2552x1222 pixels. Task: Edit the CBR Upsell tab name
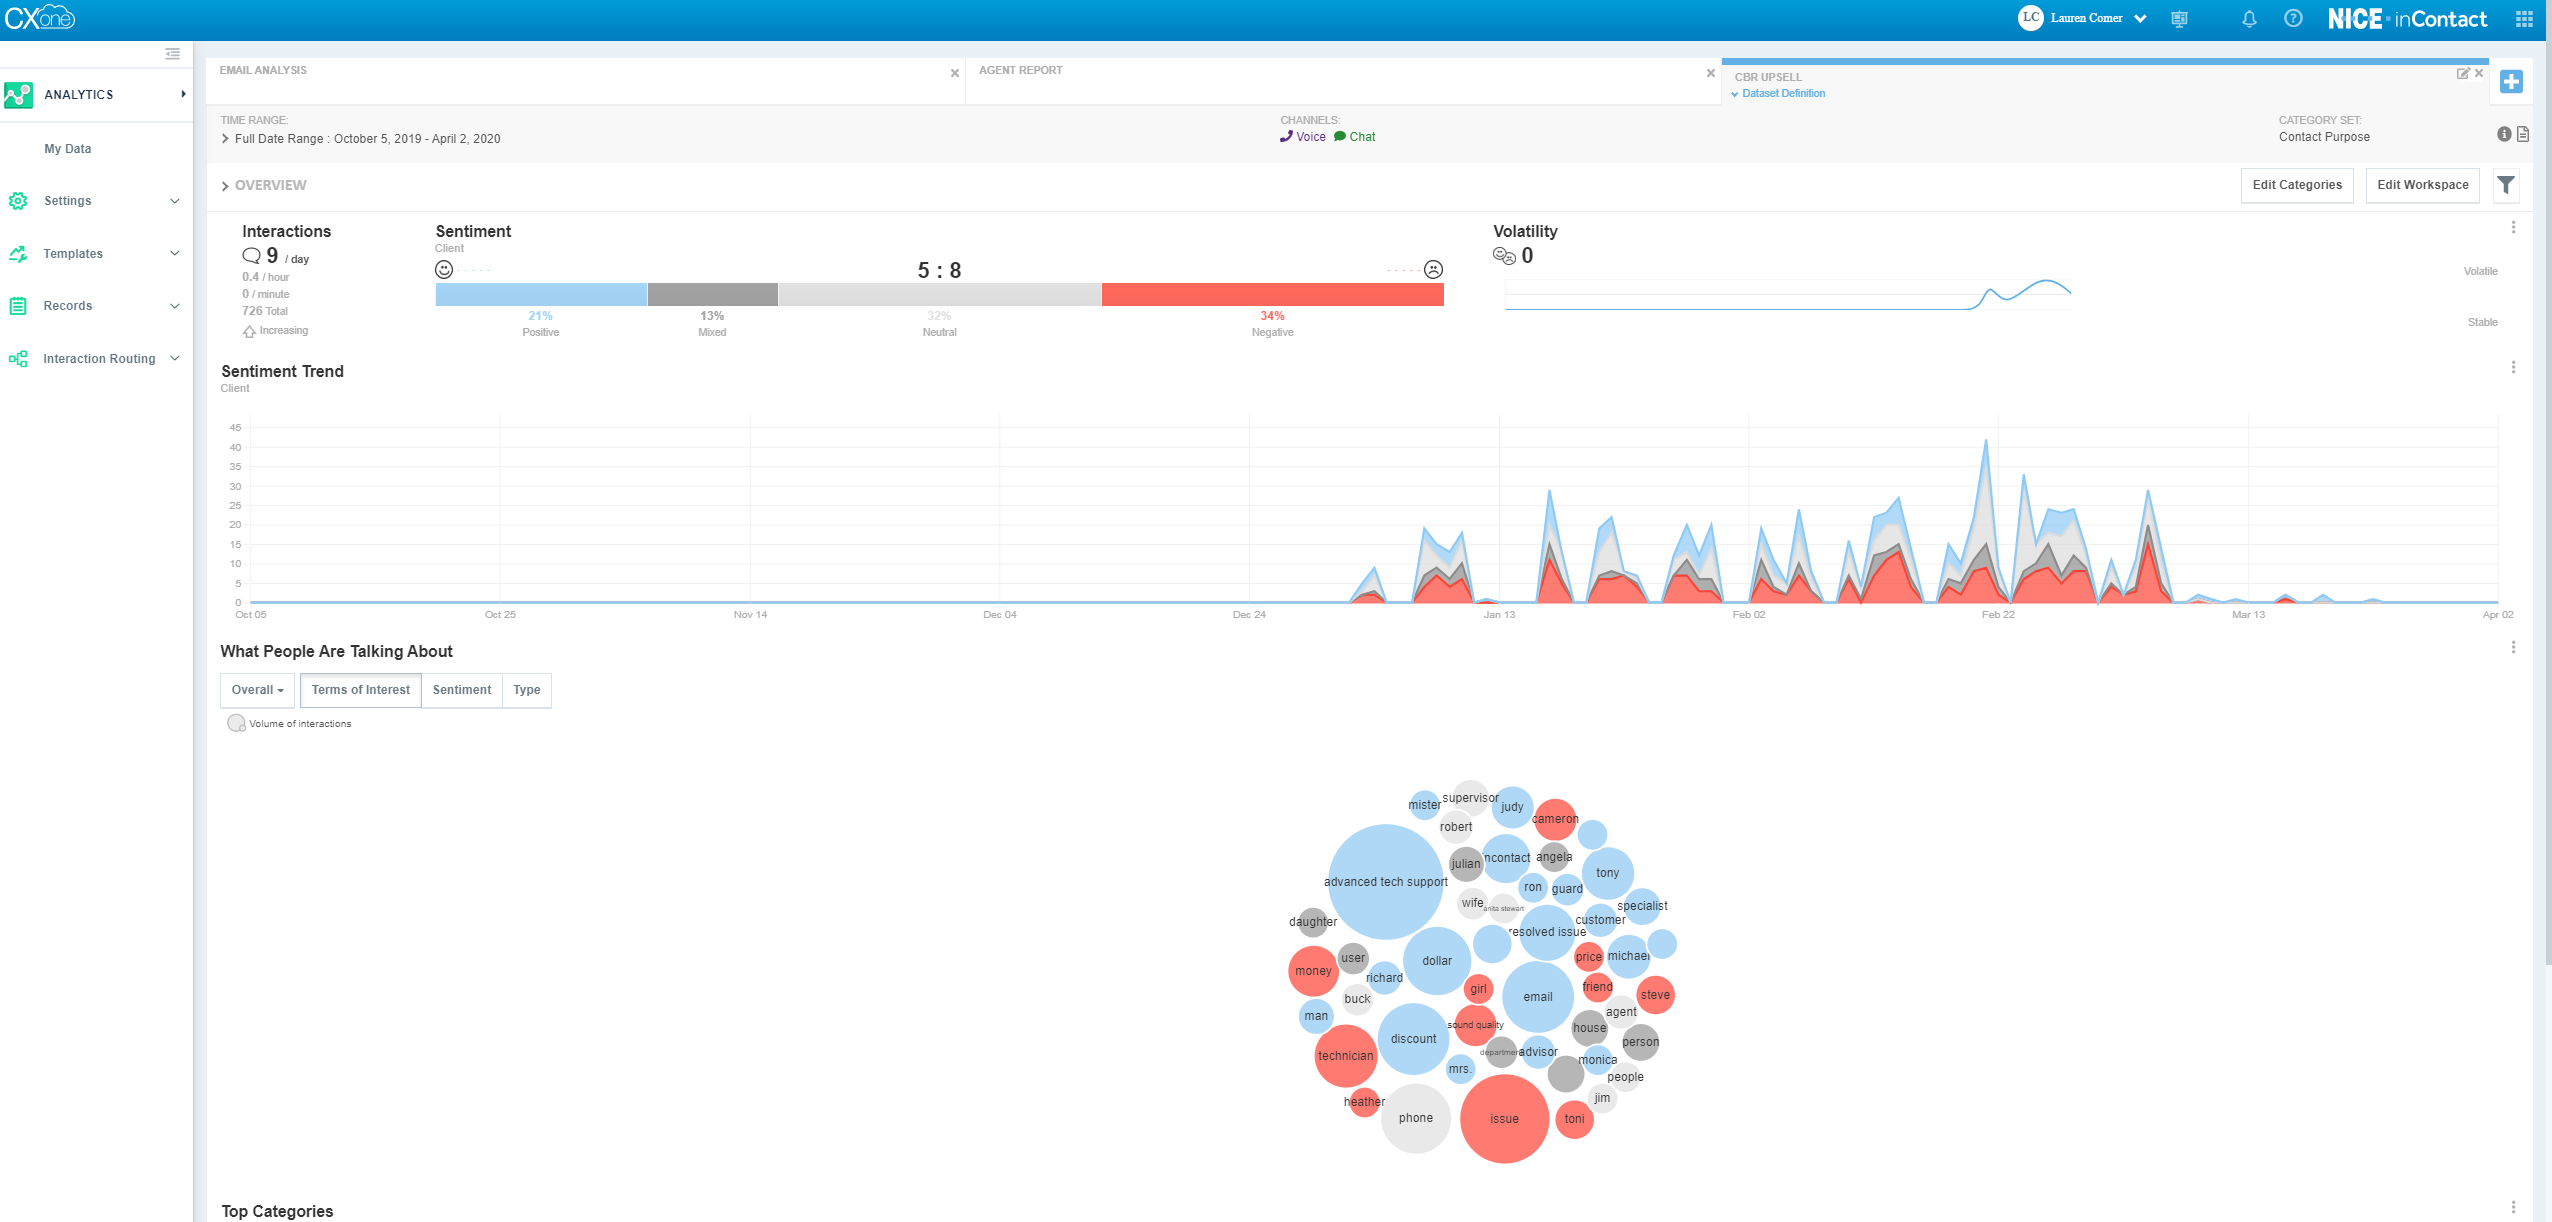pyautogui.click(x=2462, y=73)
